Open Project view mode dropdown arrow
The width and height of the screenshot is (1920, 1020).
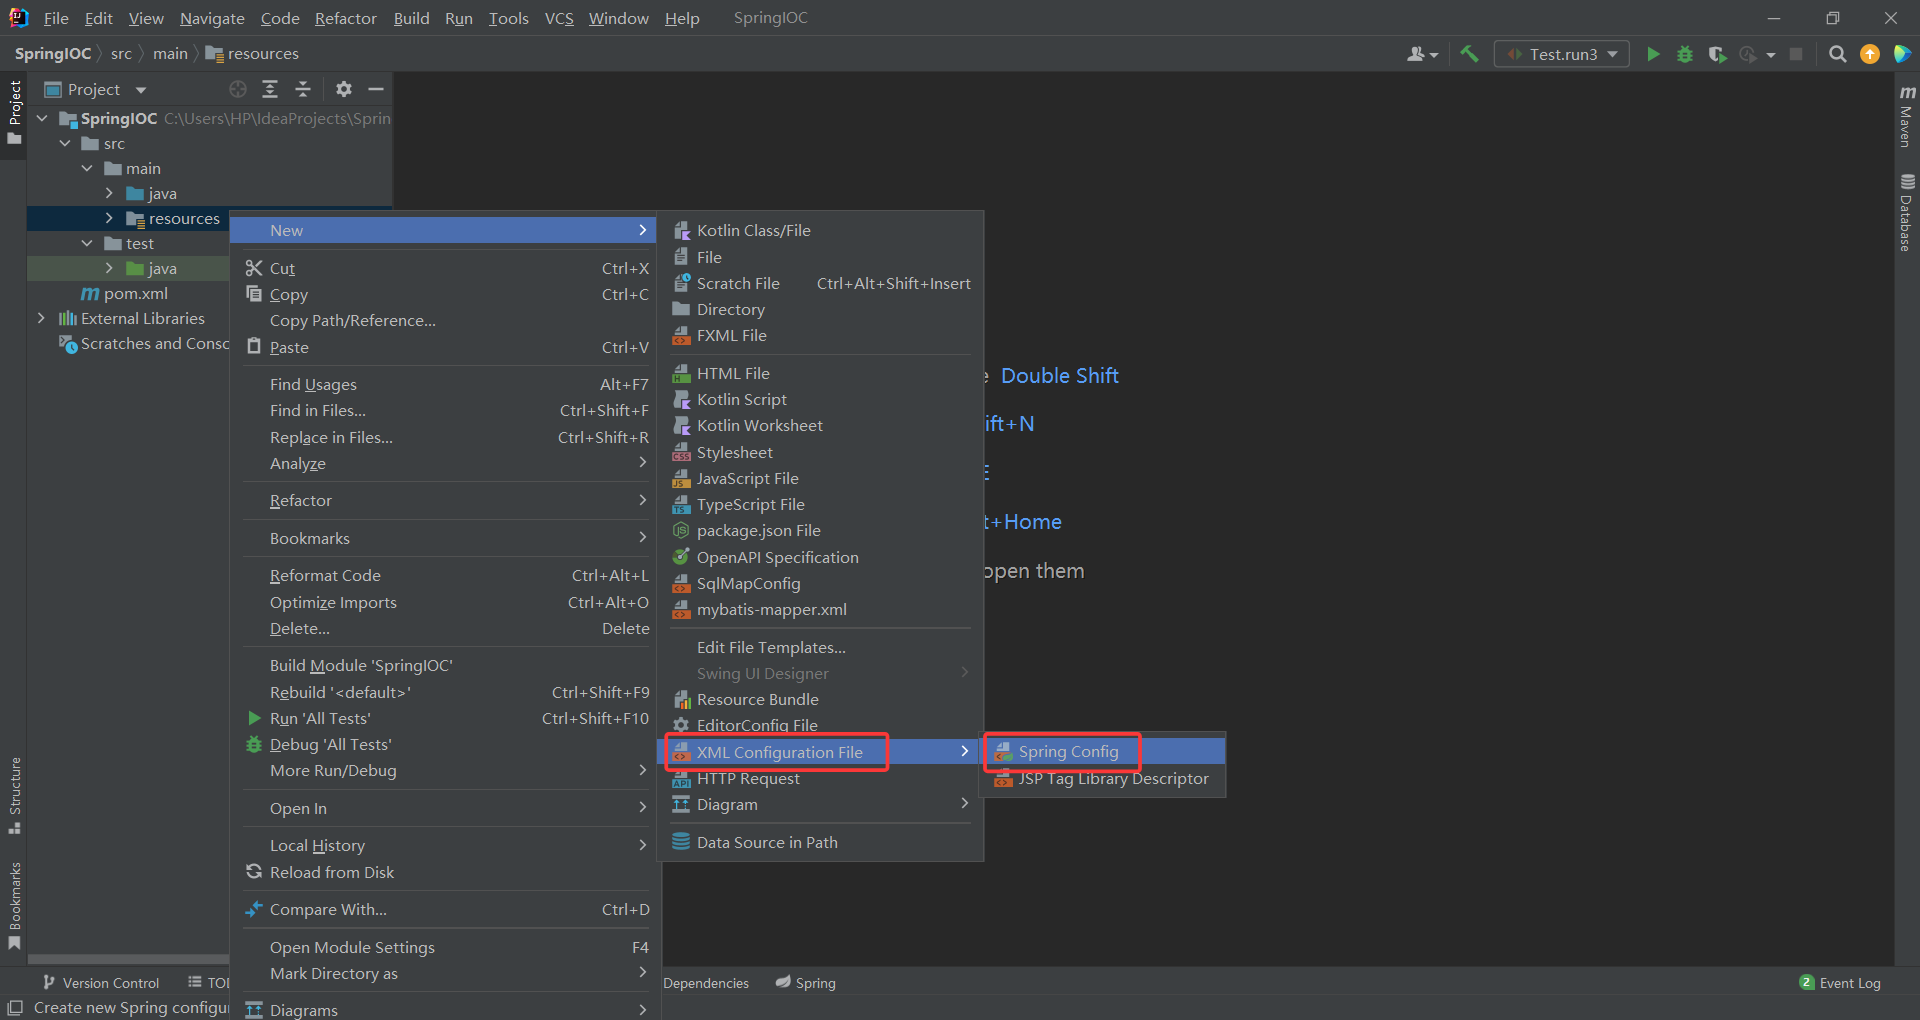pos(141,90)
